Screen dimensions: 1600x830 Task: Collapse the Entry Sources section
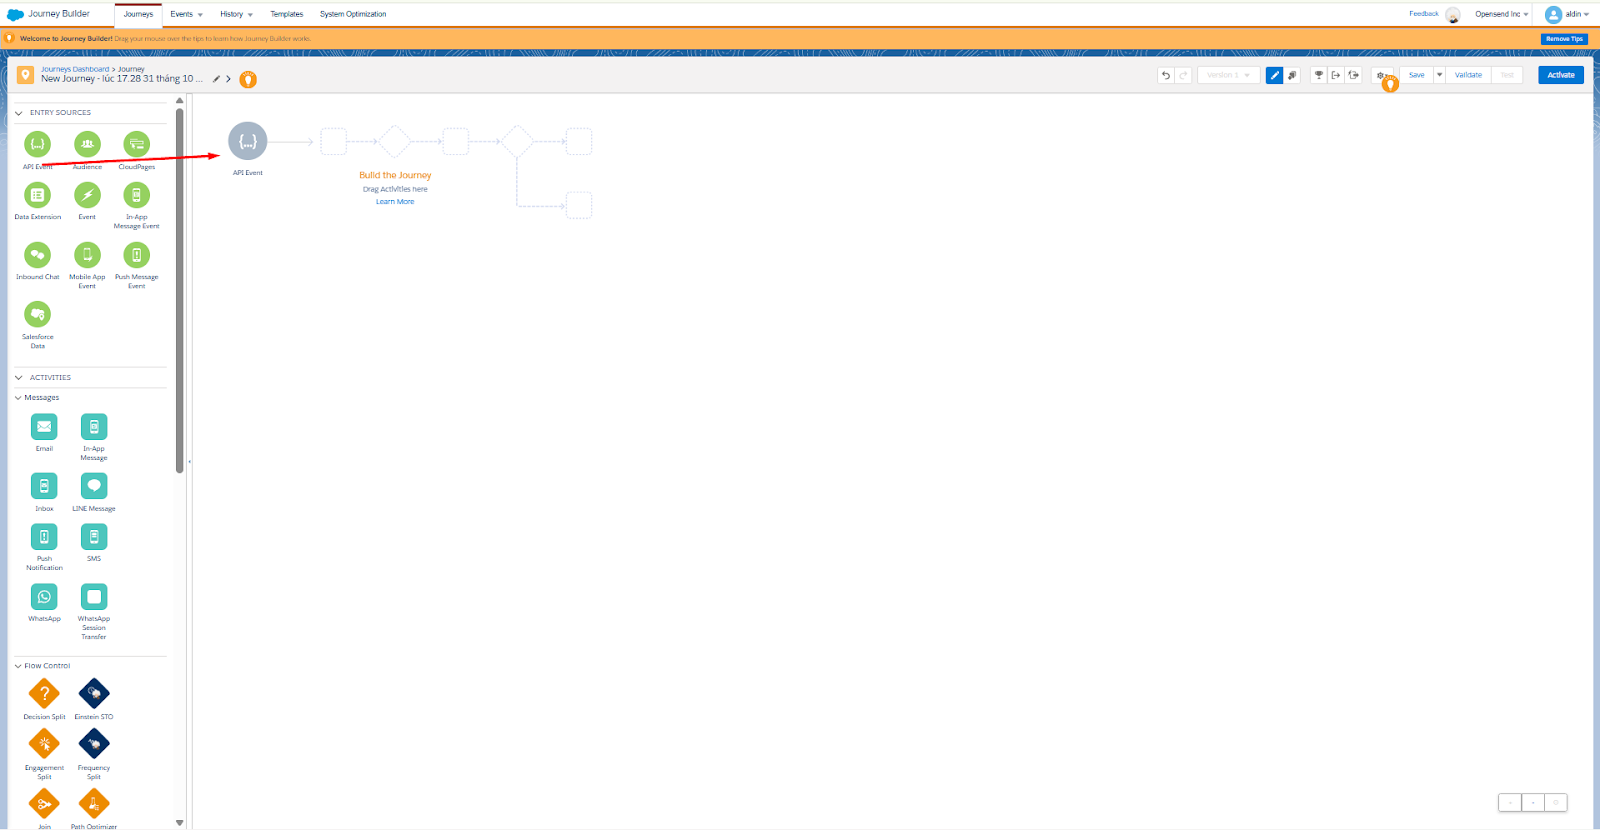coord(19,113)
